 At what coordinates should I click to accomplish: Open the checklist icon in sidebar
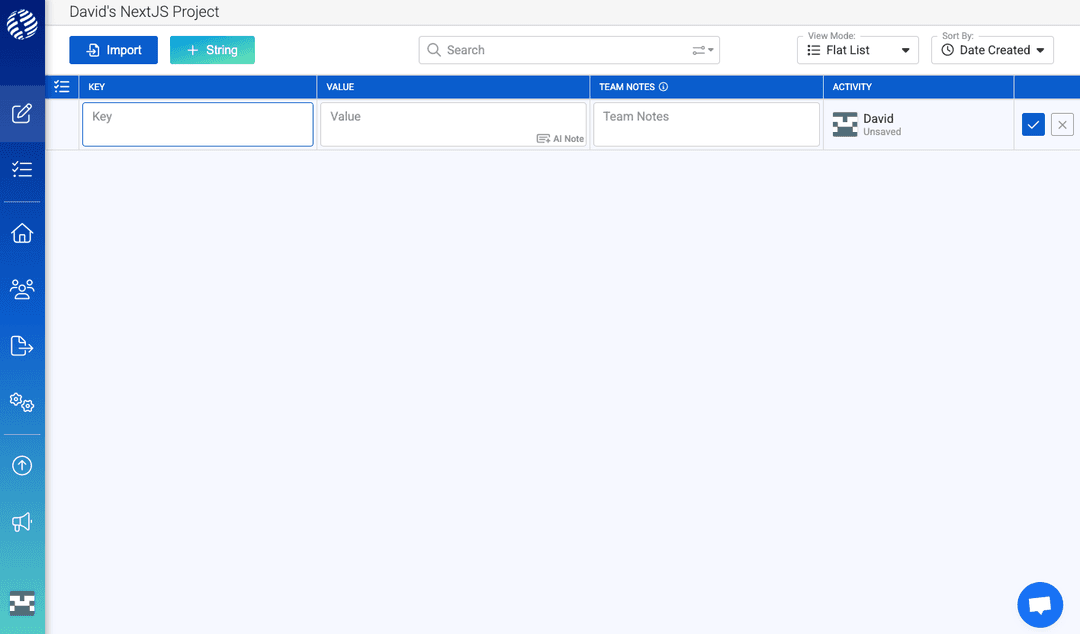coord(22,170)
